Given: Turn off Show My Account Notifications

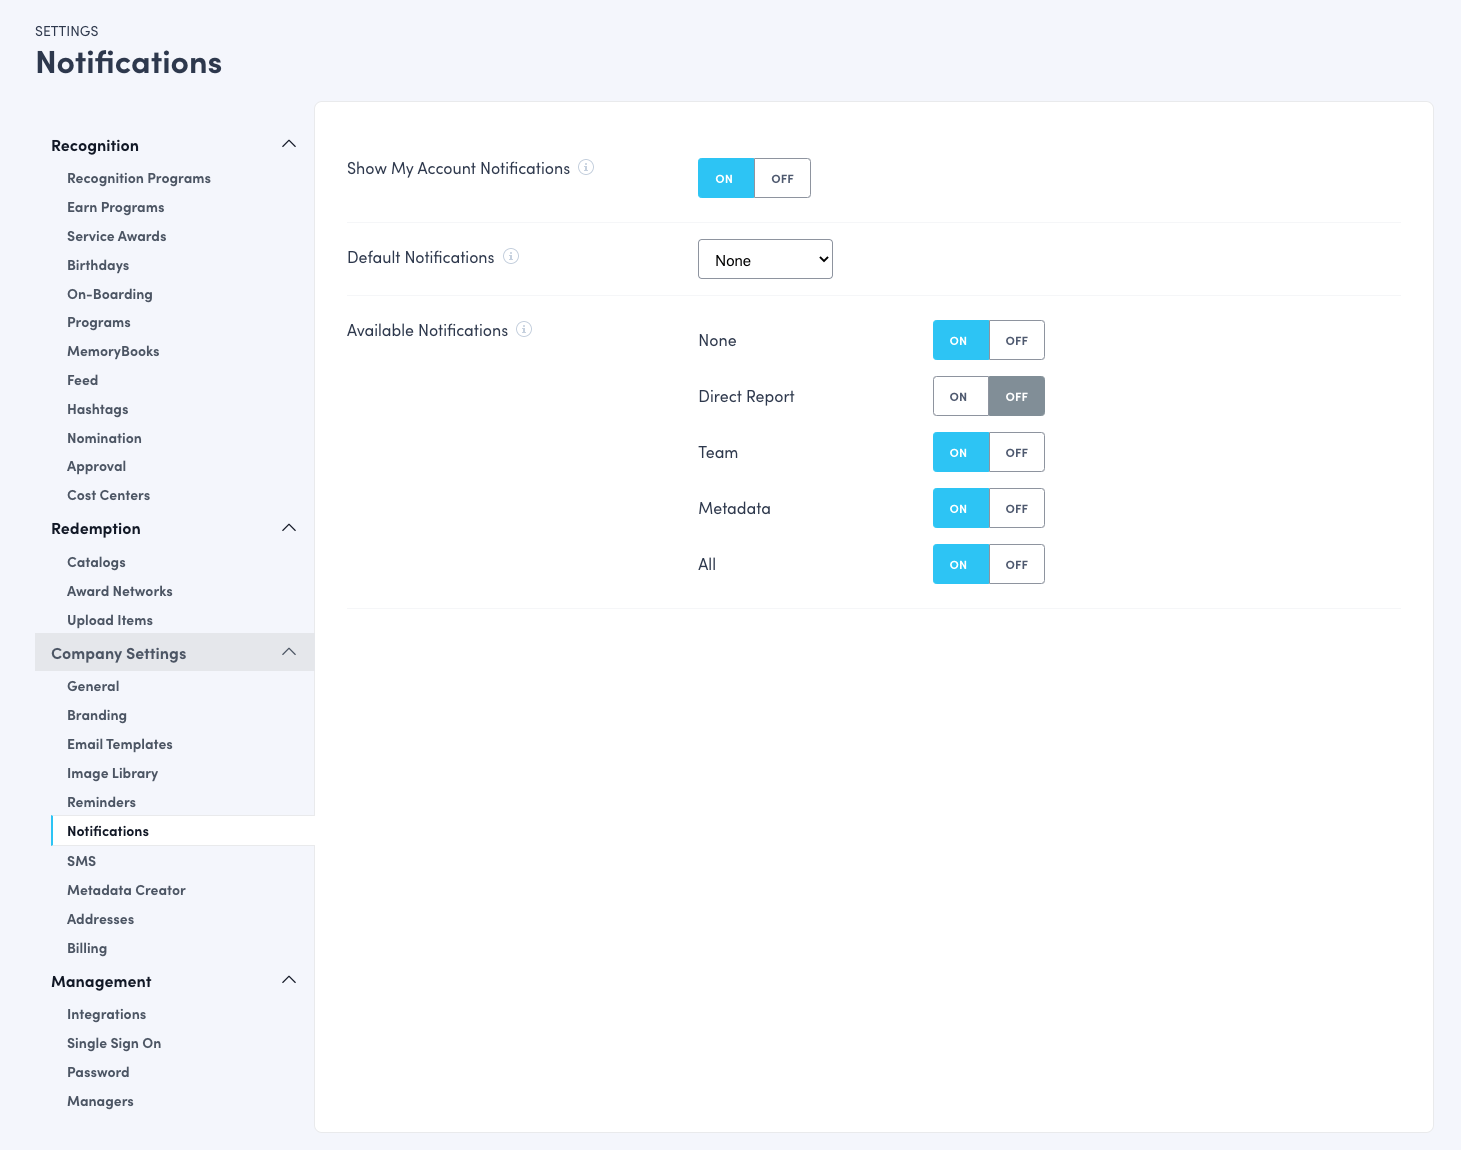Looking at the screenshot, I should pyautogui.click(x=781, y=178).
